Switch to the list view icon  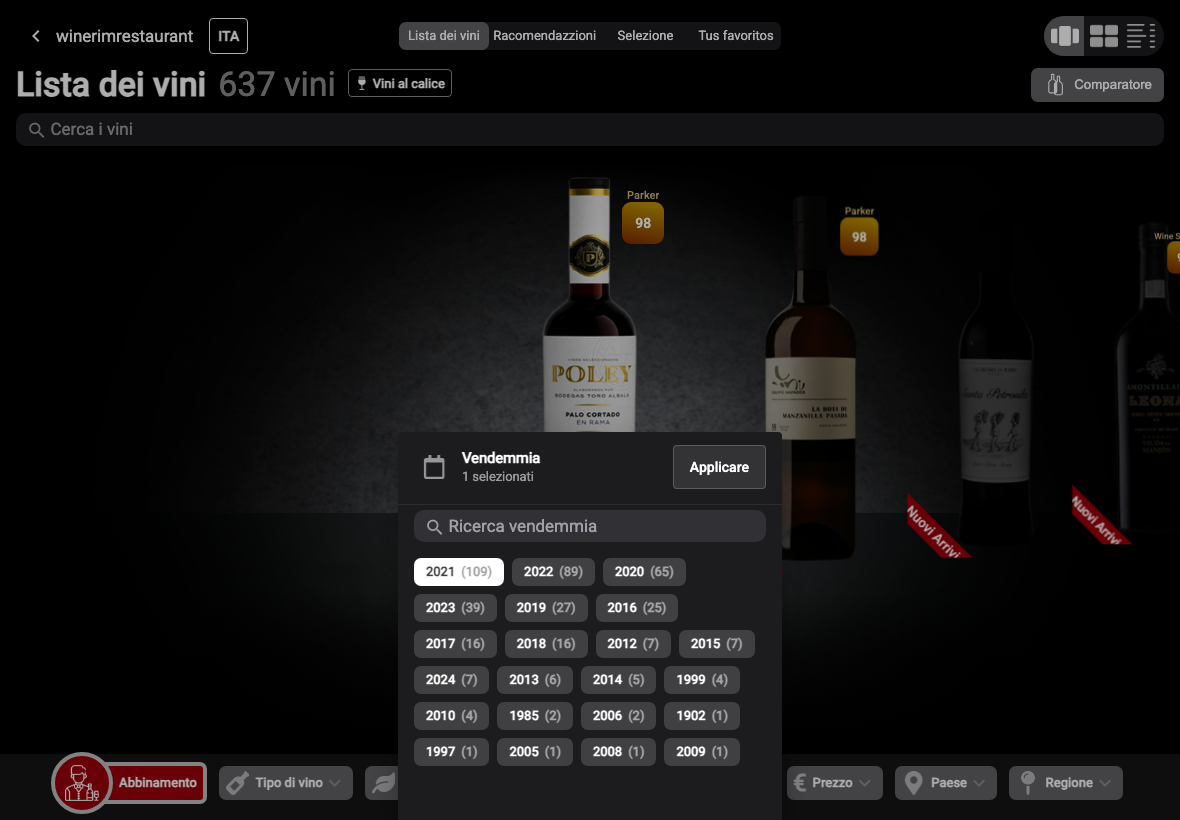pos(1141,35)
